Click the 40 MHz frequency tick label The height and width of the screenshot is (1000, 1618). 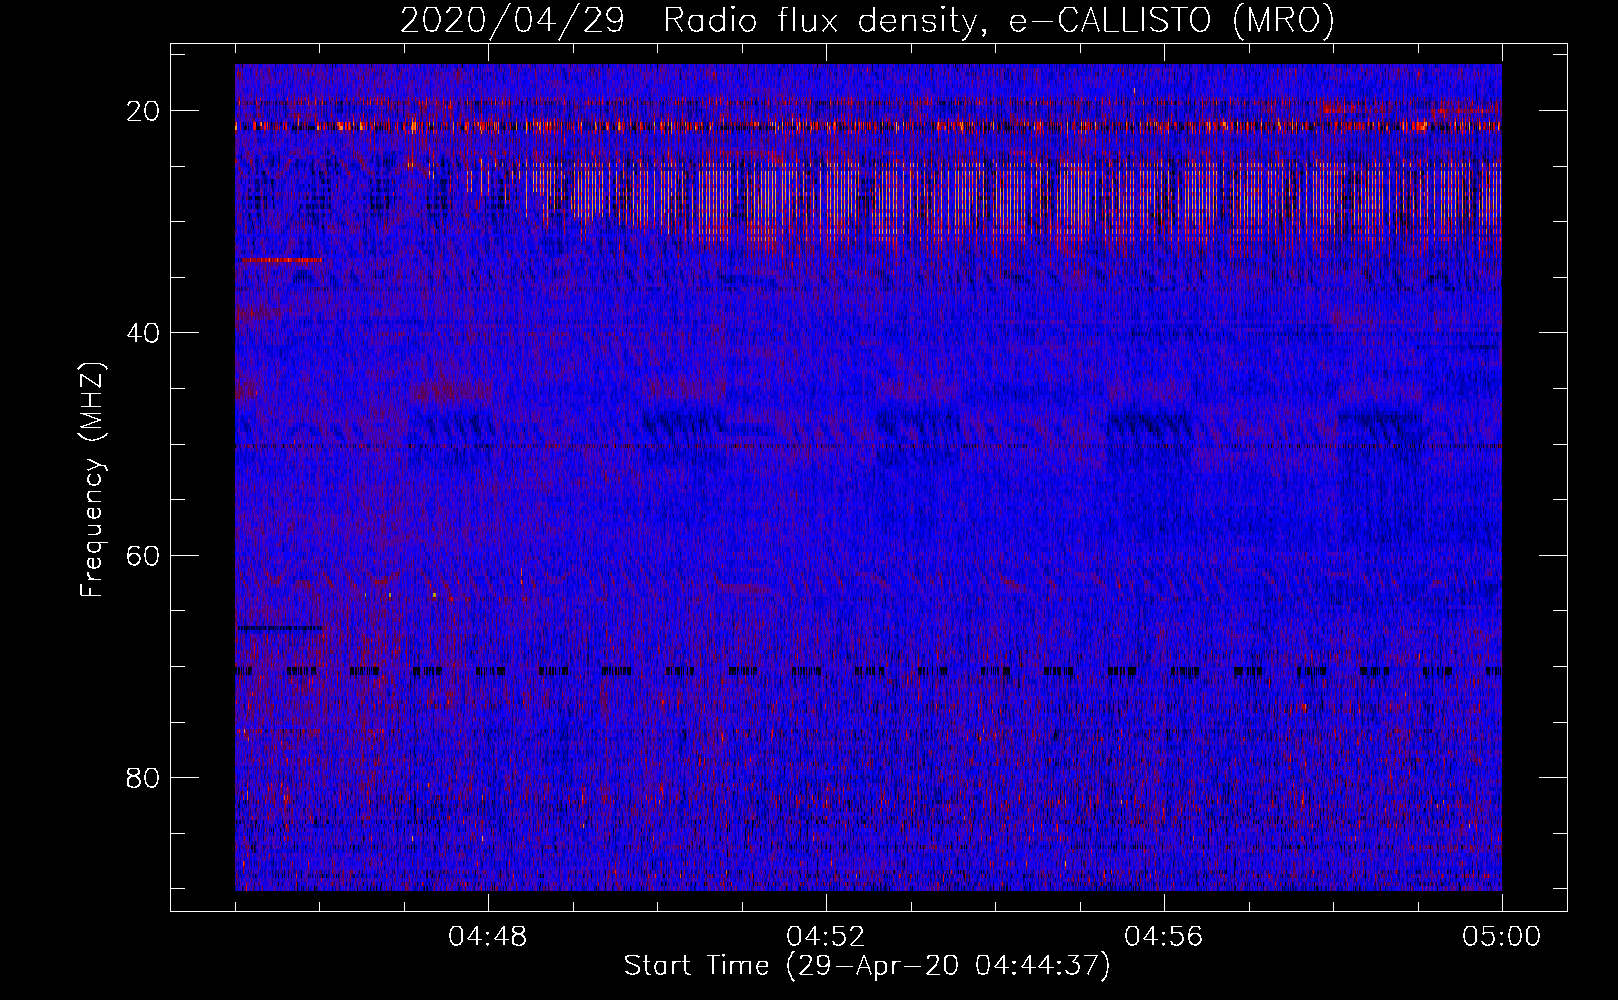pos(143,332)
